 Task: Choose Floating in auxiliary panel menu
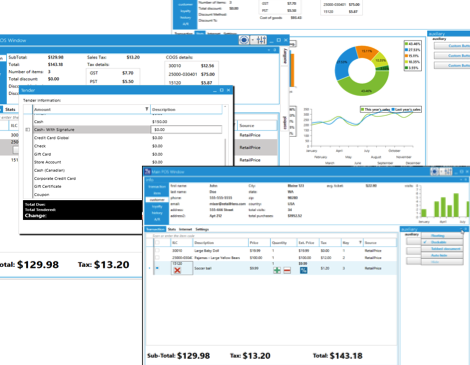point(442,236)
